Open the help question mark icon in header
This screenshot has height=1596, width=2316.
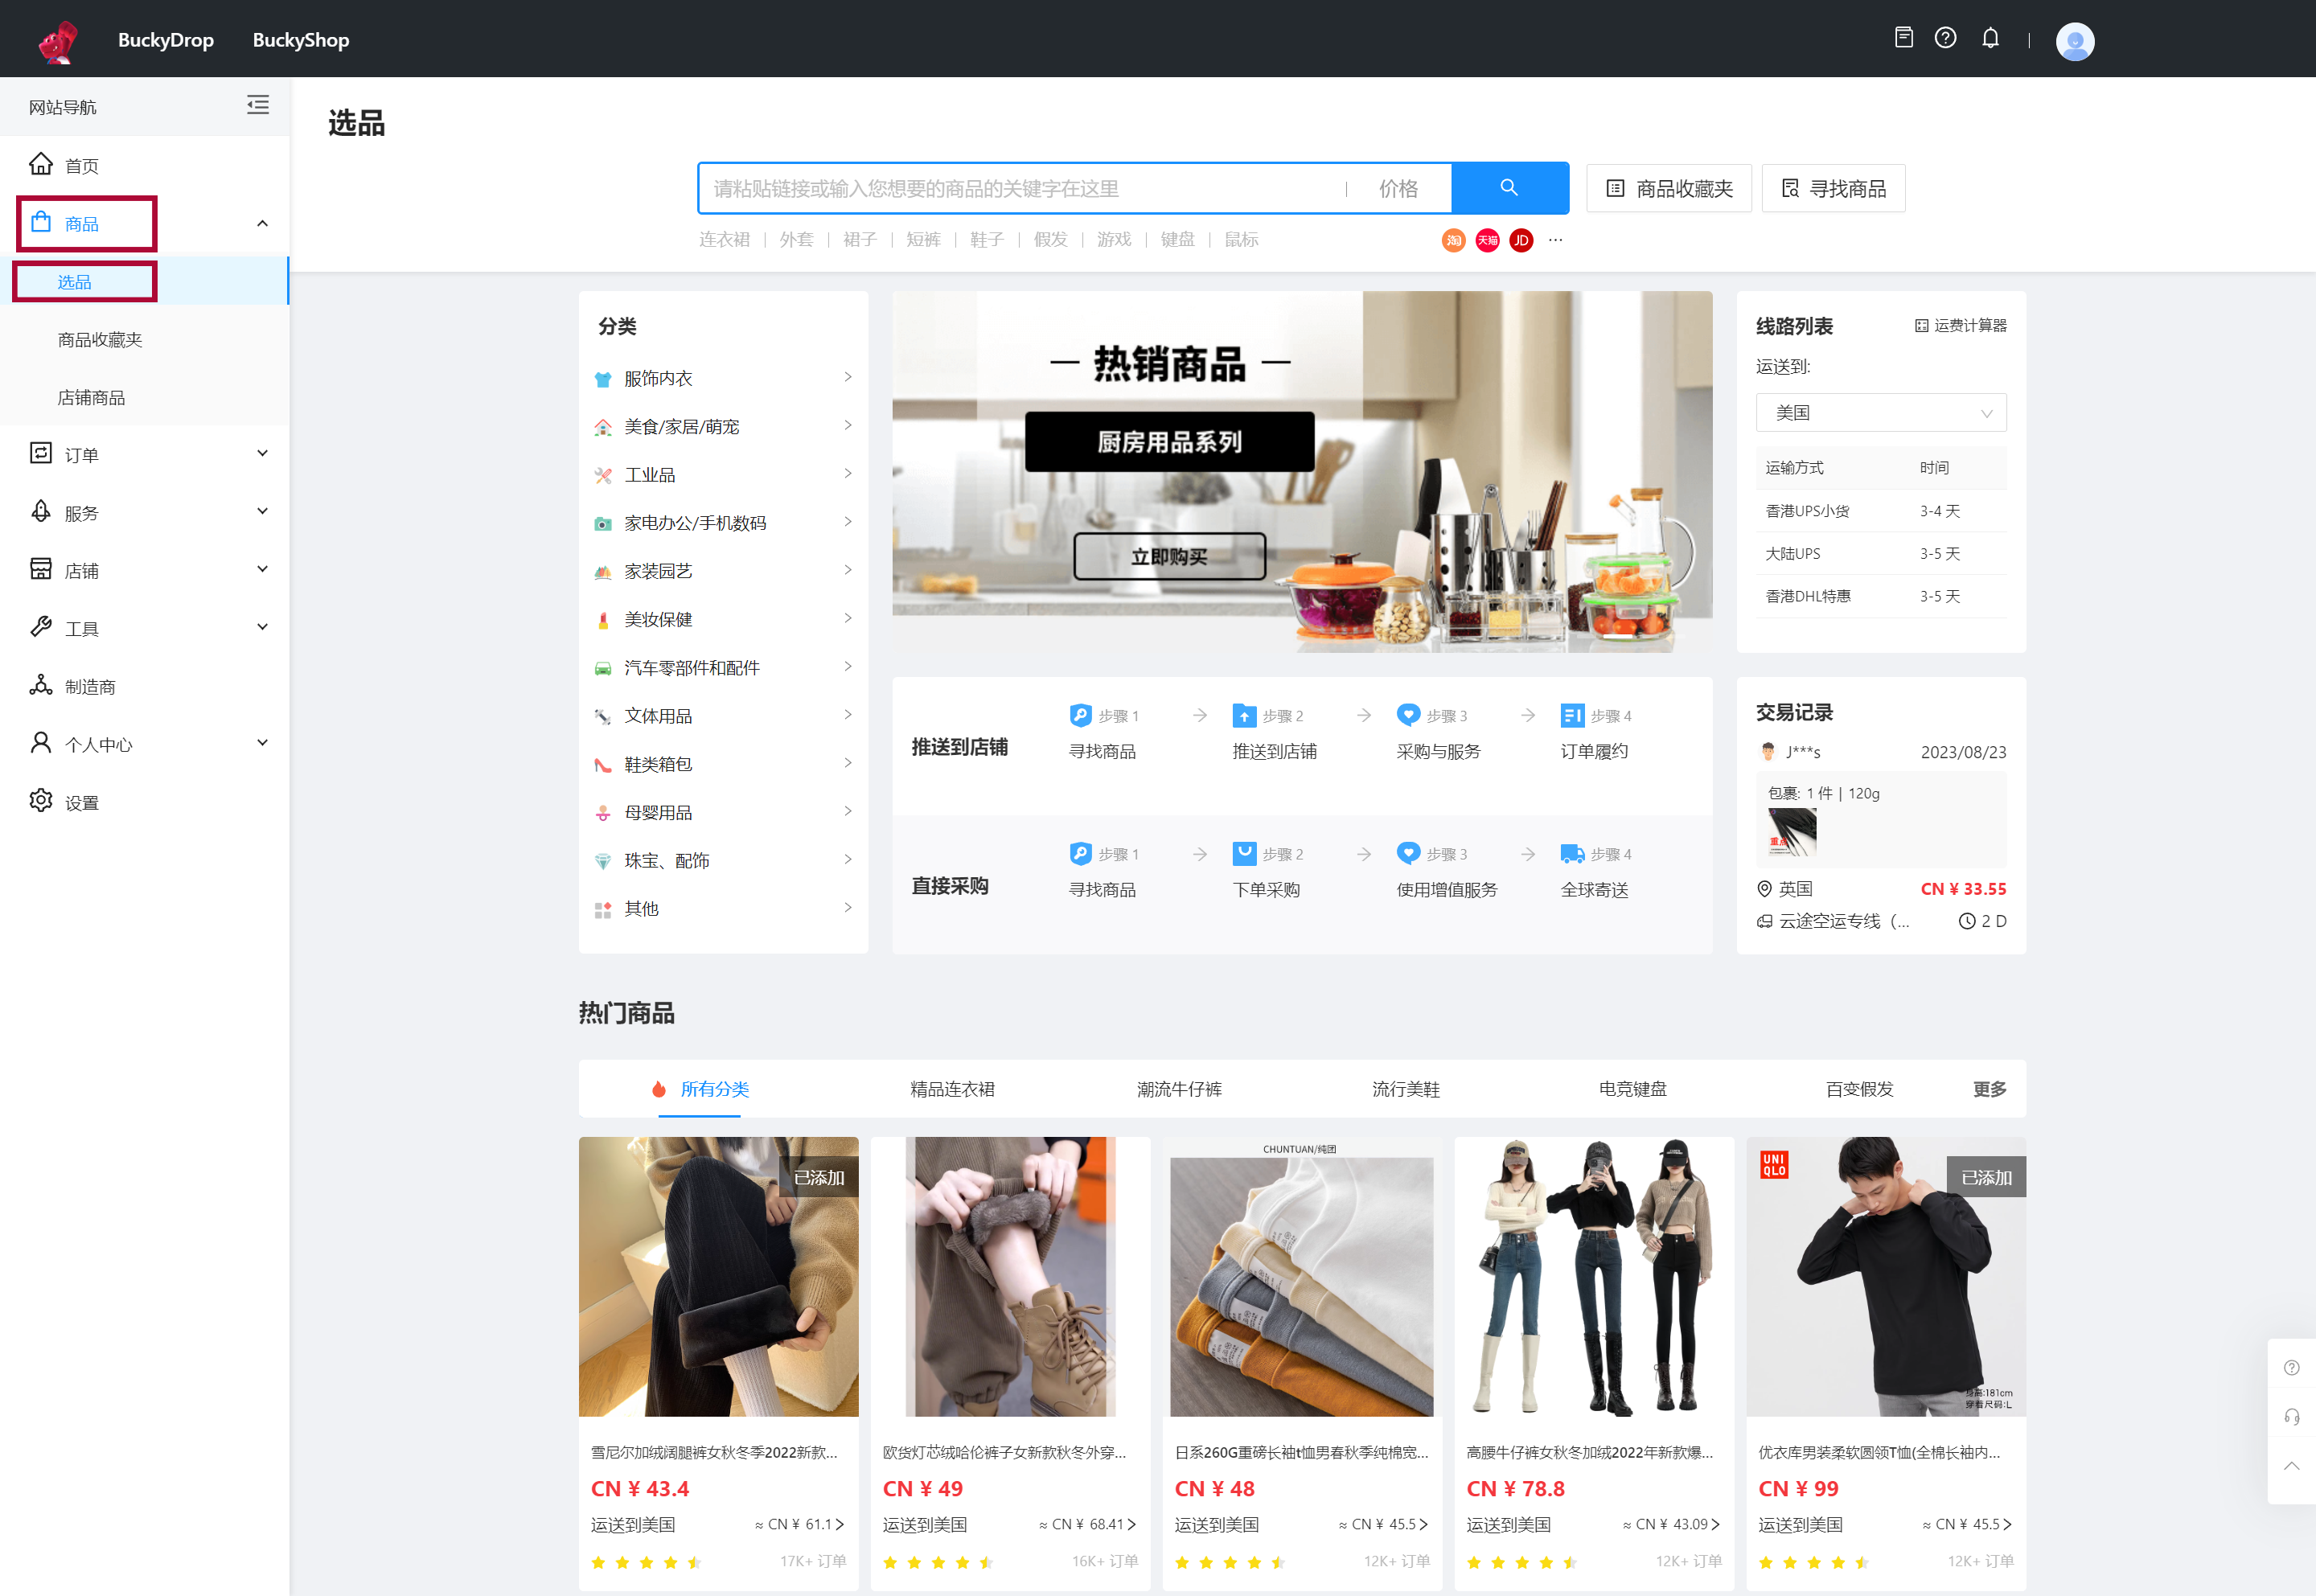point(1945,38)
